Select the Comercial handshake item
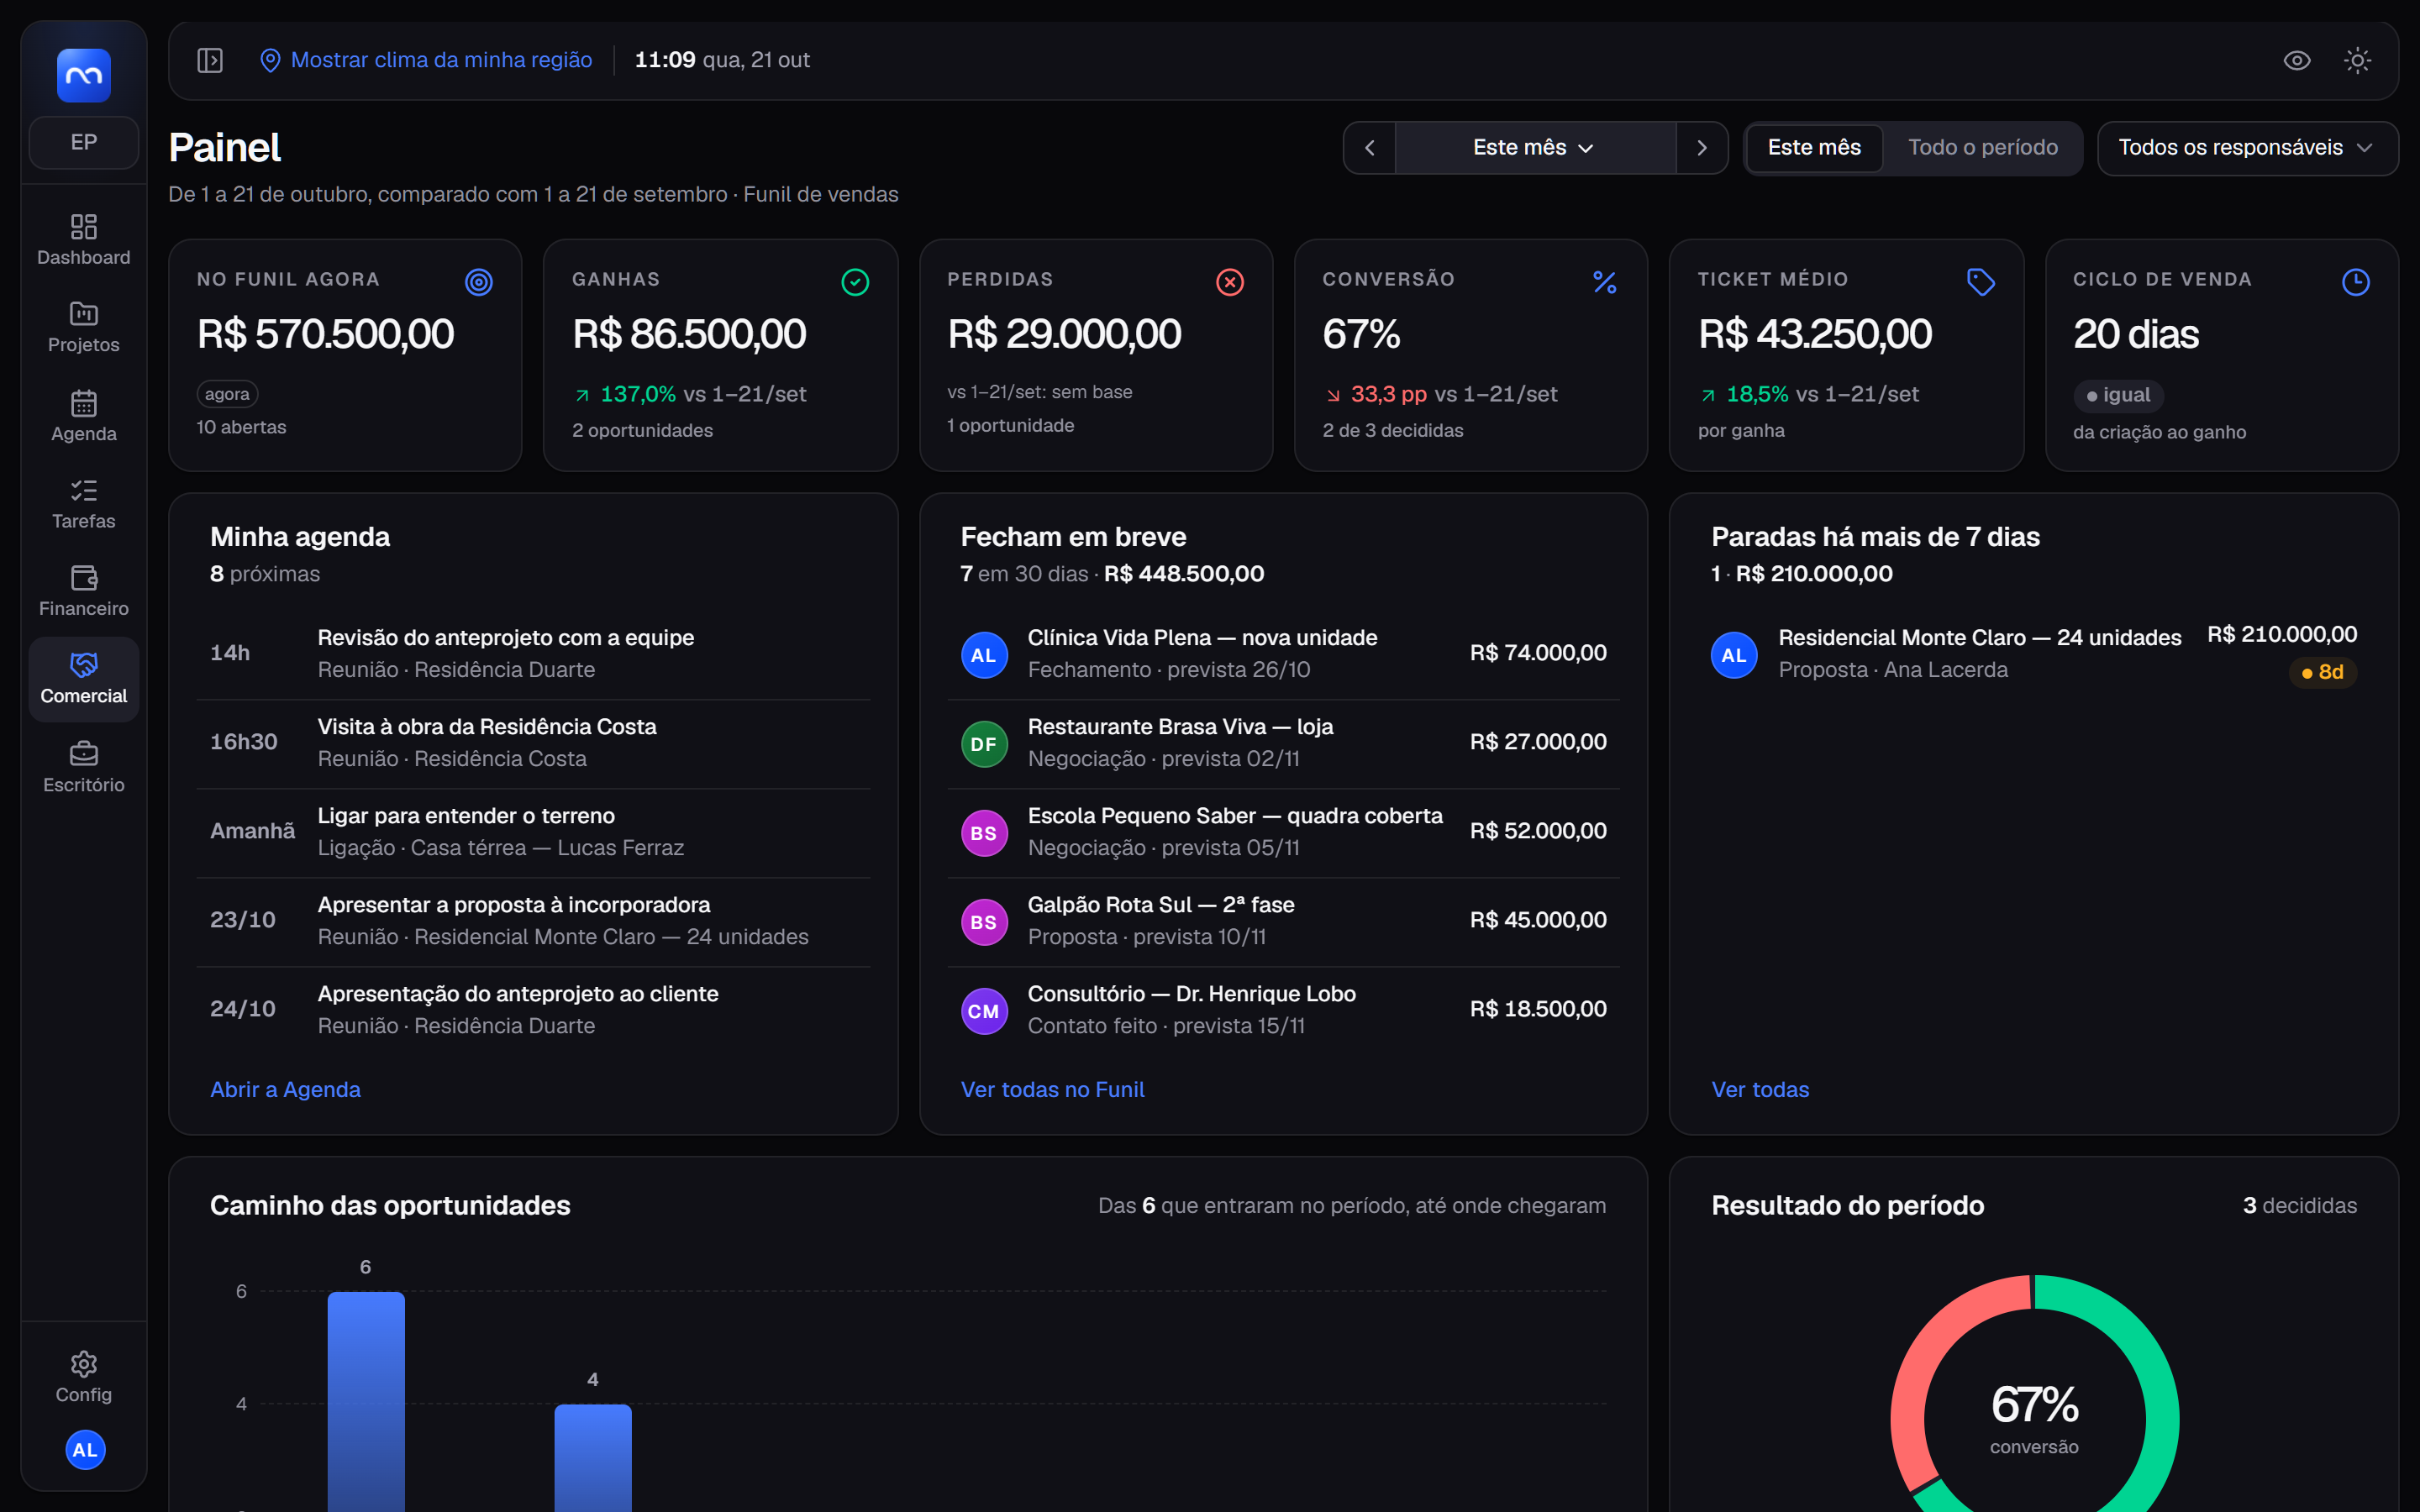 pyautogui.click(x=84, y=679)
